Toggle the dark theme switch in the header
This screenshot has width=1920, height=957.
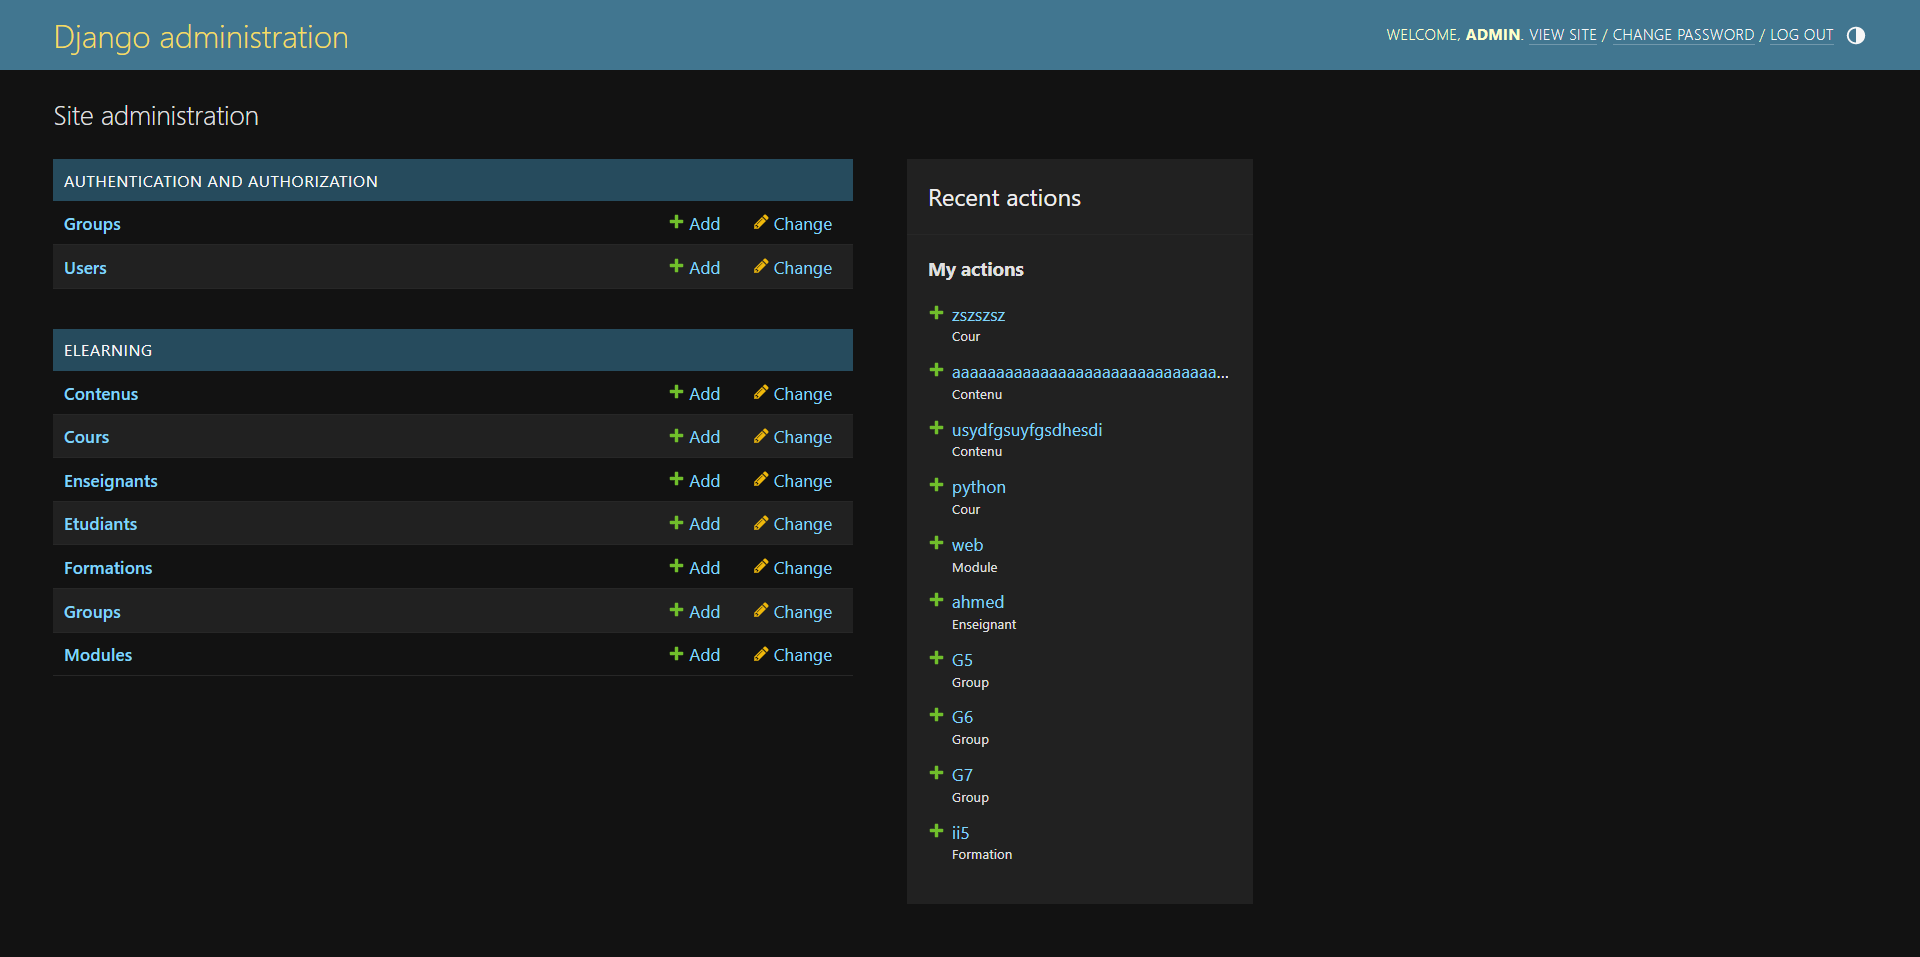click(x=1856, y=35)
